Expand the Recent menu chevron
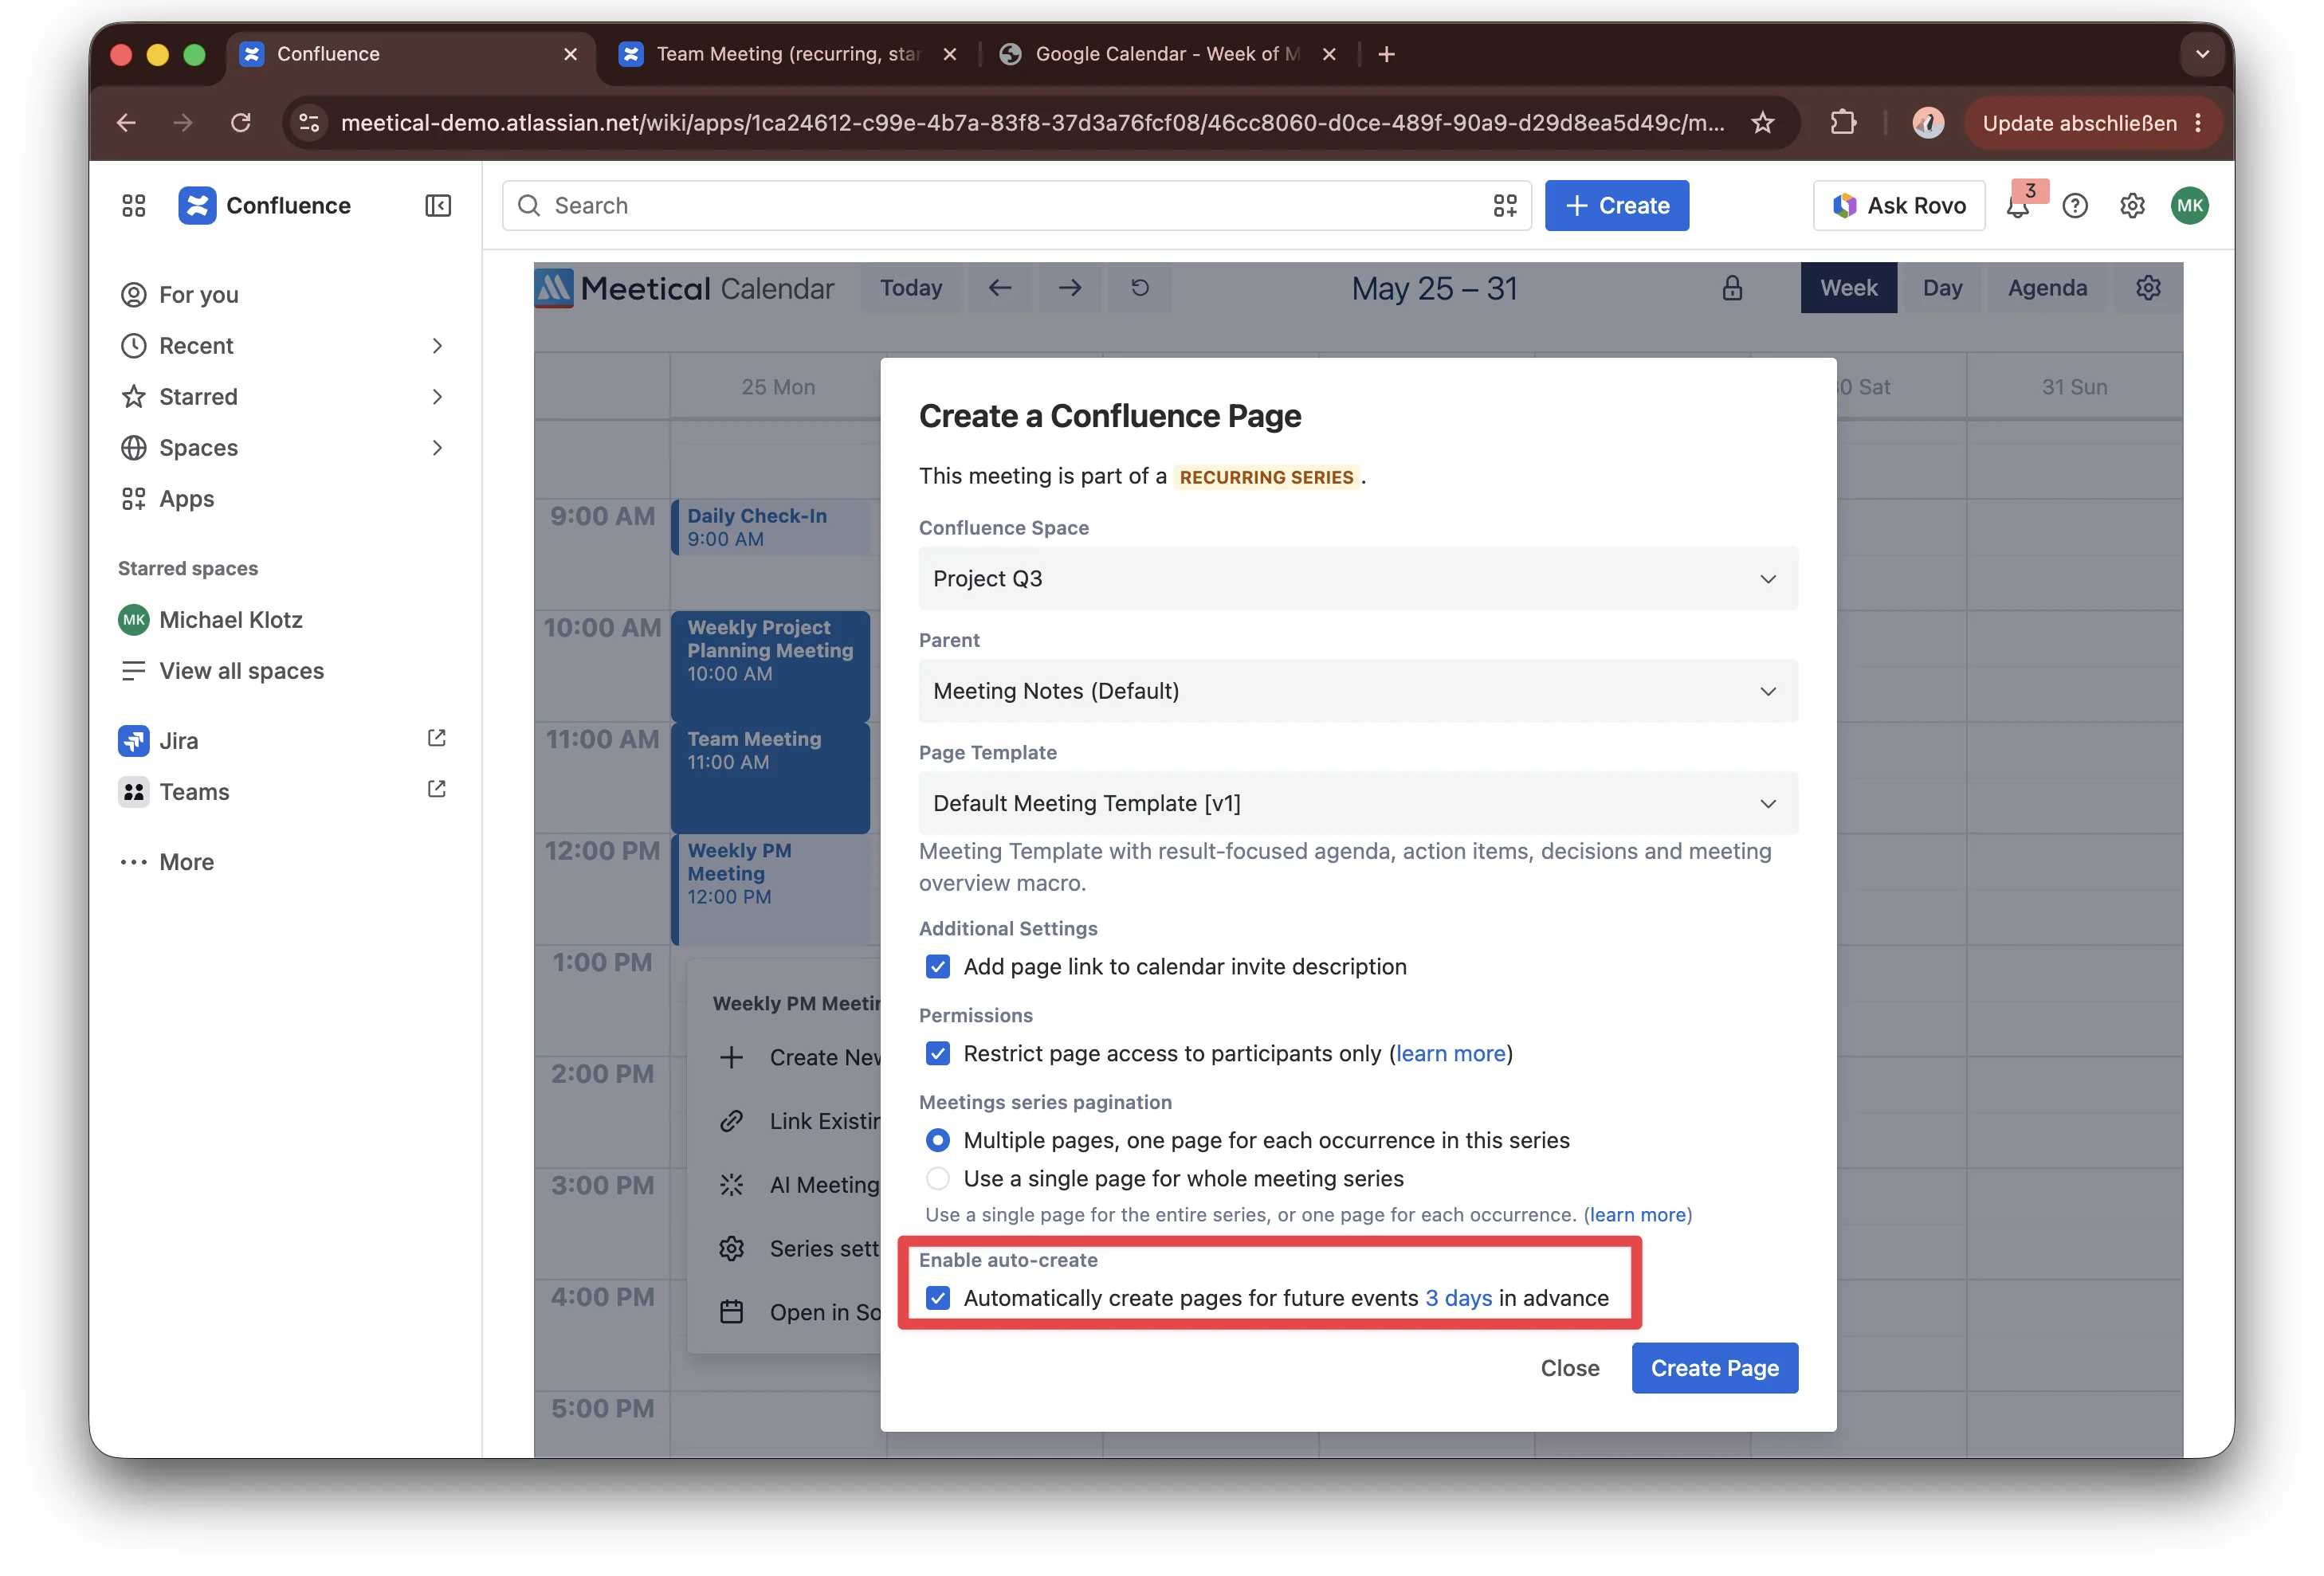2324x1576 pixels. (437, 346)
